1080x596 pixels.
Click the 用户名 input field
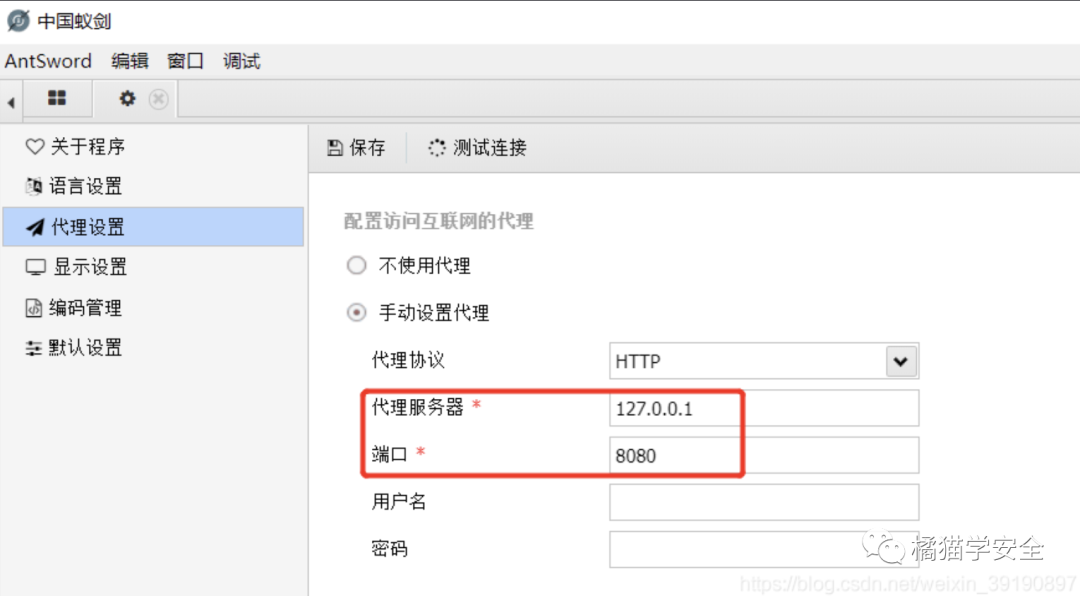pyautogui.click(x=764, y=502)
